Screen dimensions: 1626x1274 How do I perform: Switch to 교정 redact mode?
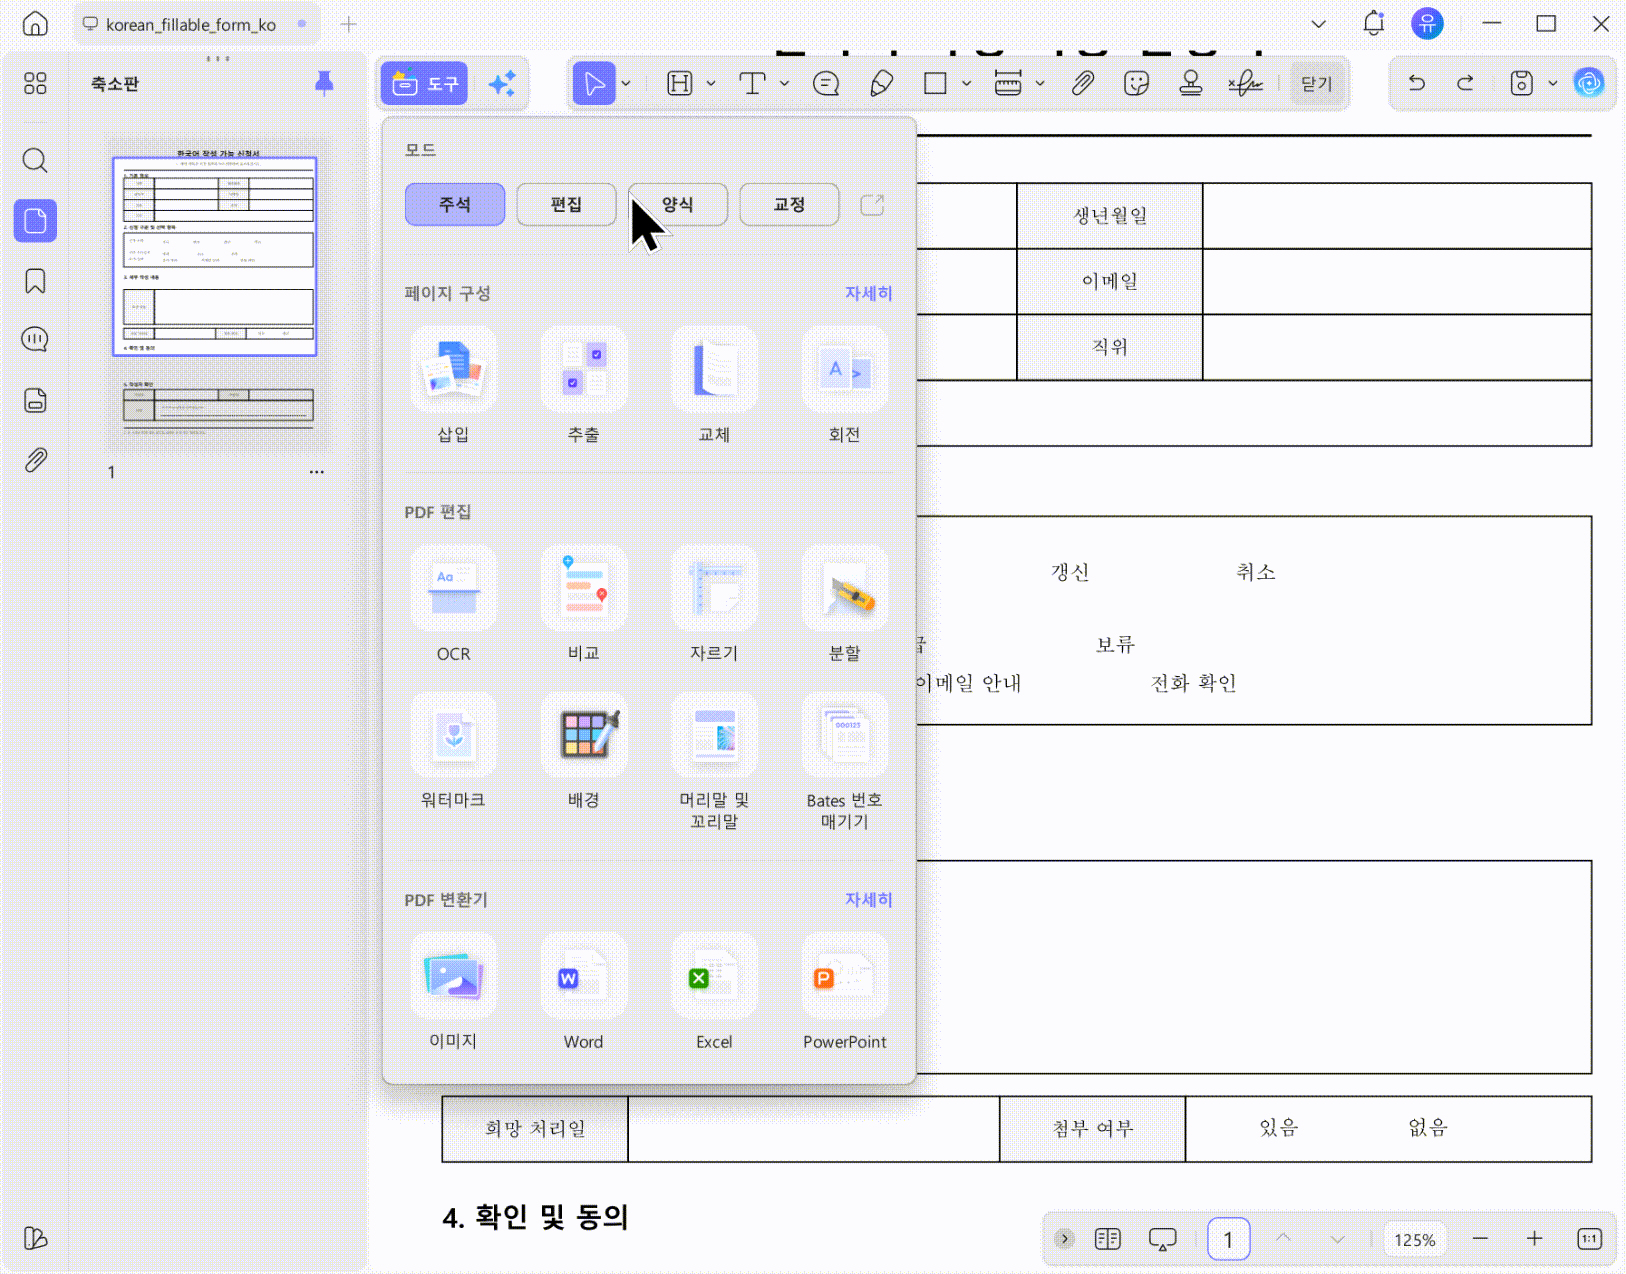pyautogui.click(x=789, y=204)
